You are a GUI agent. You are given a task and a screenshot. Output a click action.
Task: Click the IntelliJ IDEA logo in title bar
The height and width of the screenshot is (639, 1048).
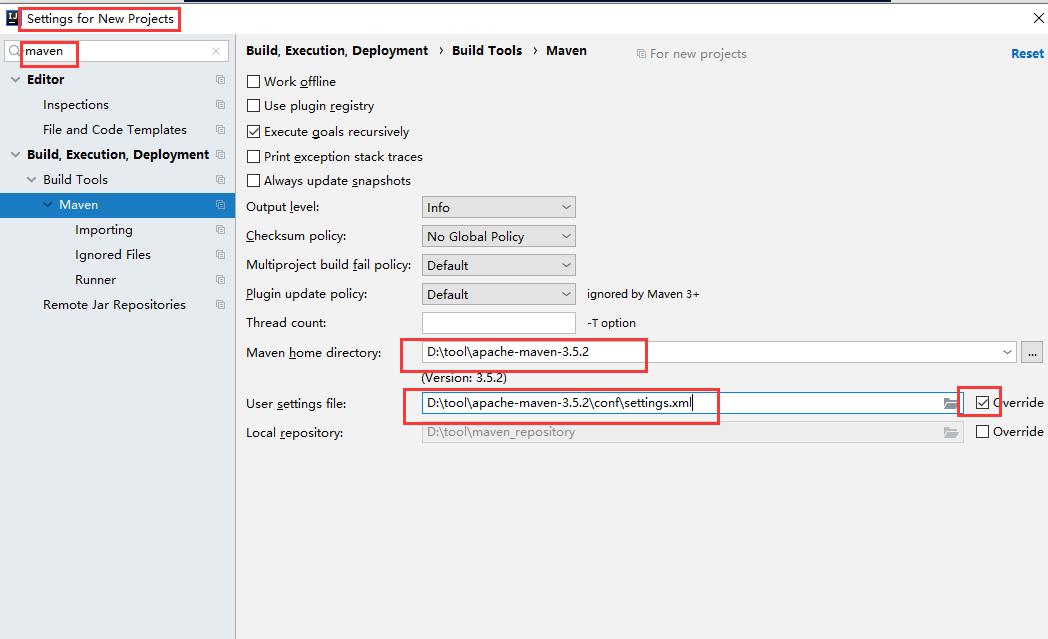pyautogui.click(x=11, y=18)
